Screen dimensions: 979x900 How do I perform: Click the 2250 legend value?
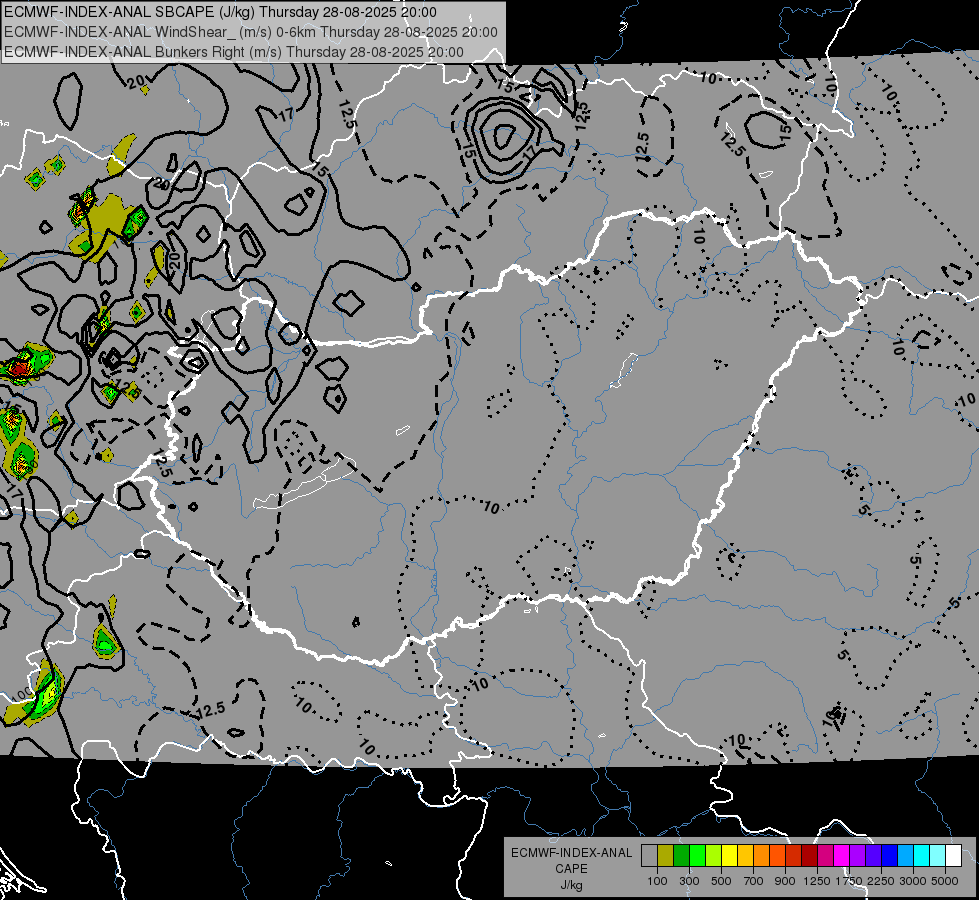(881, 881)
